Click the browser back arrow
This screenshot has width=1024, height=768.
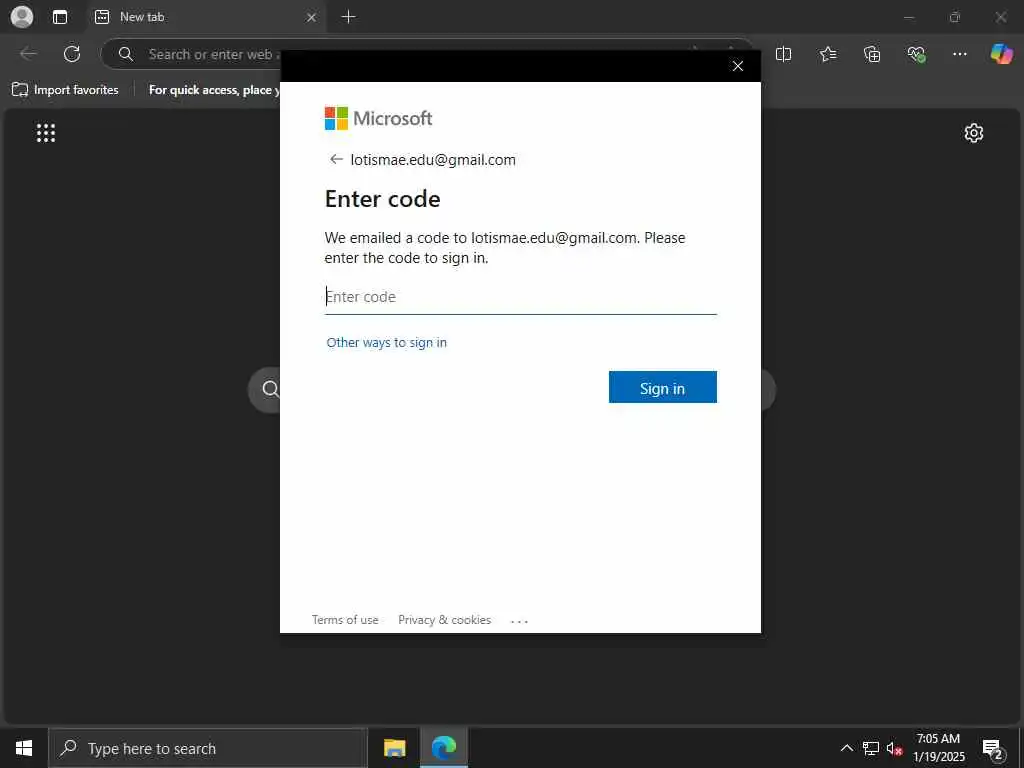(29, 54)
